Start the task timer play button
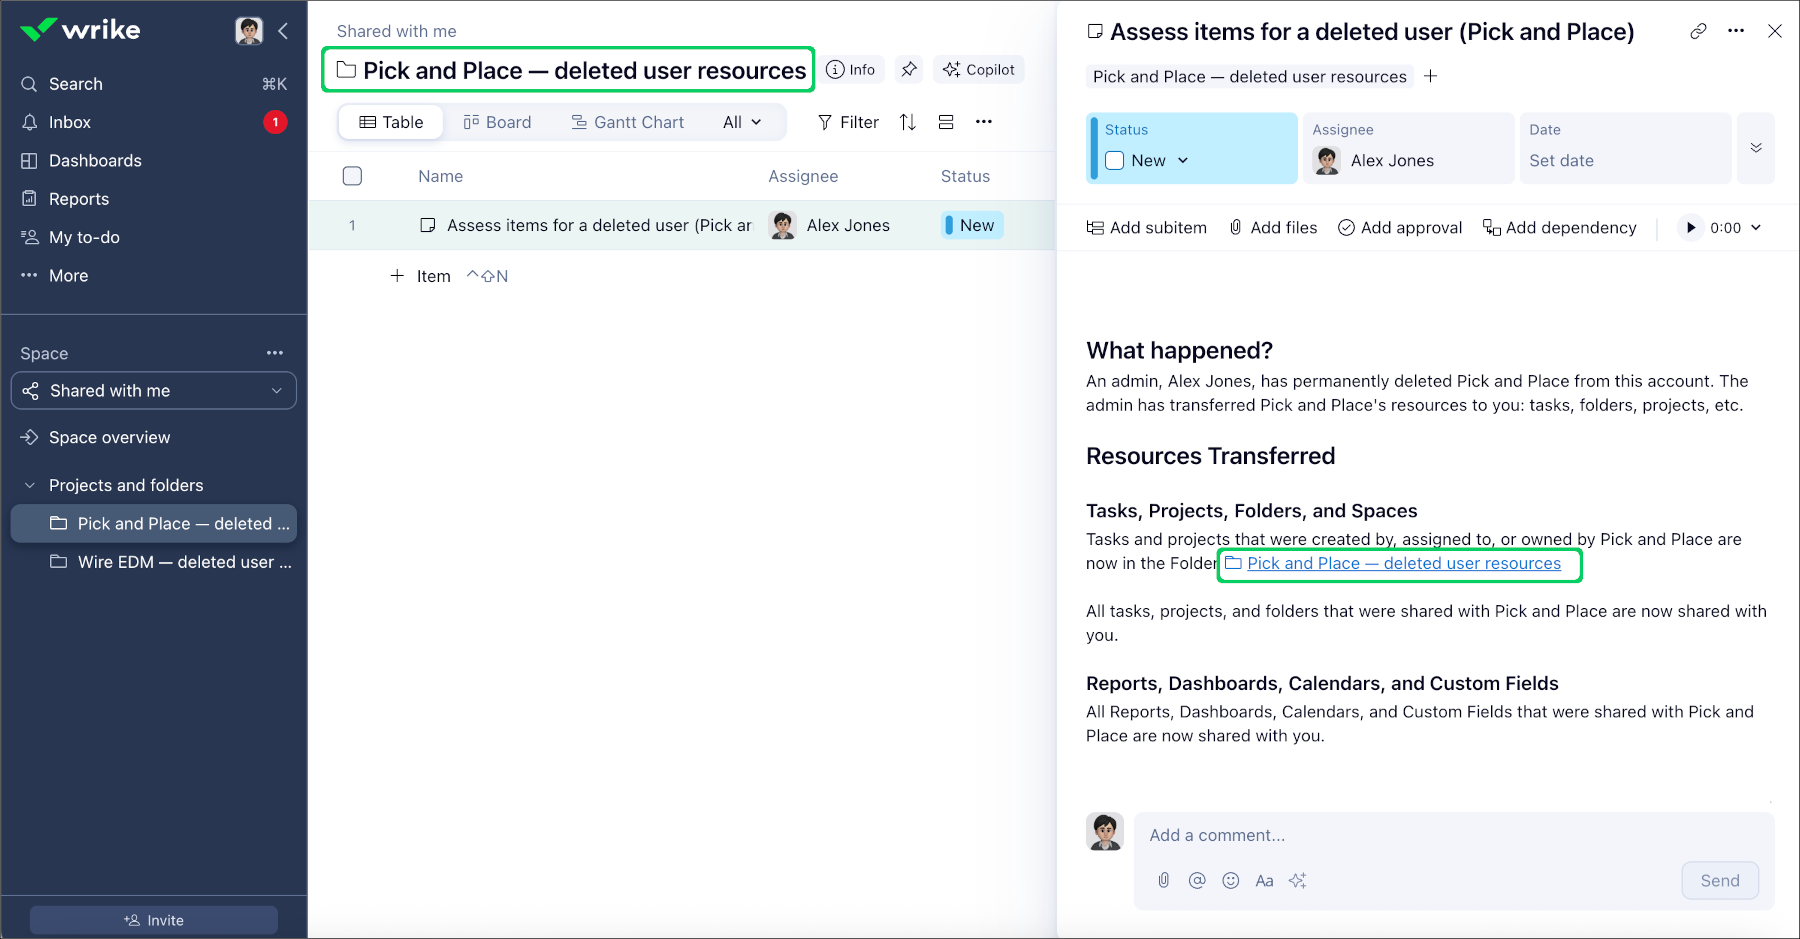The image size is (1800, 939). pyautogui.click(x=1690, y=228)
